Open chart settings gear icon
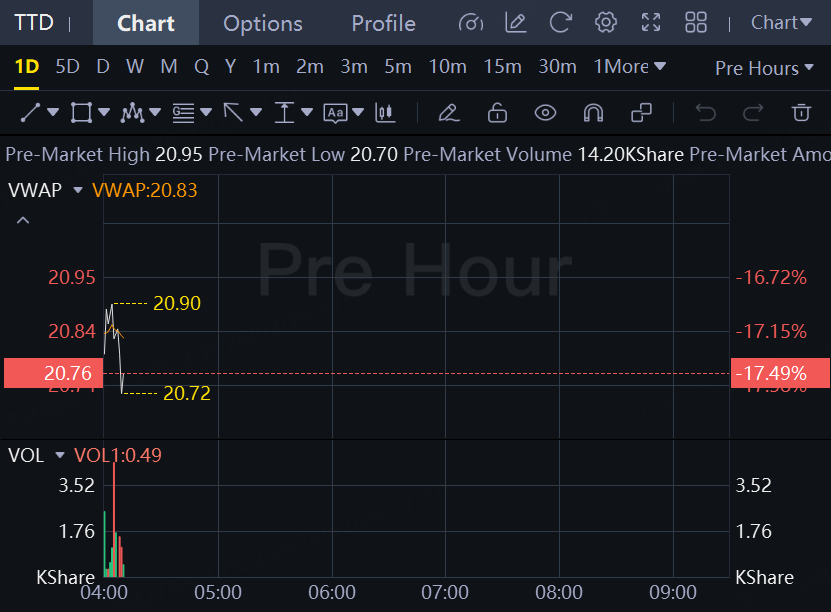 pyautogui.click(x=605, y=23)
